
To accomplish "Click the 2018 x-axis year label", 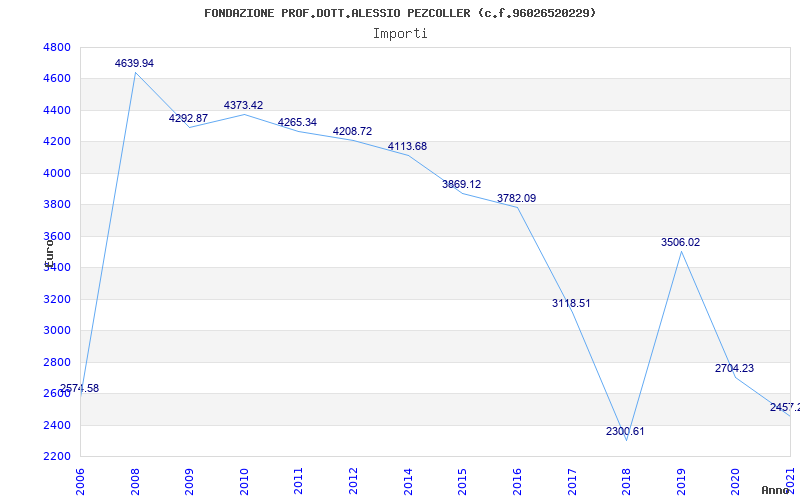I will coord(626,481).
